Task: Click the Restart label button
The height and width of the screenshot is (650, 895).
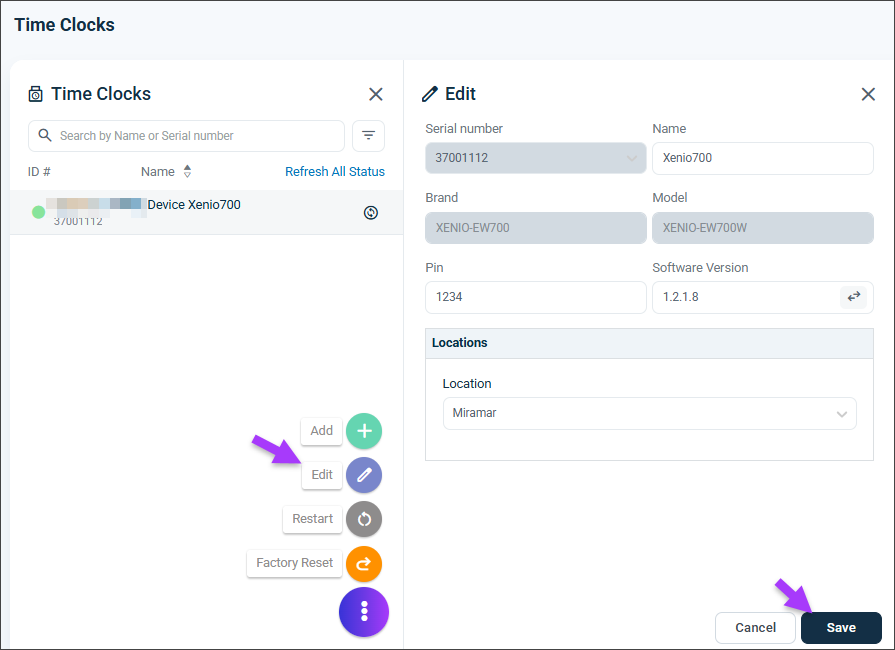Action: click(x=312, y=519)
